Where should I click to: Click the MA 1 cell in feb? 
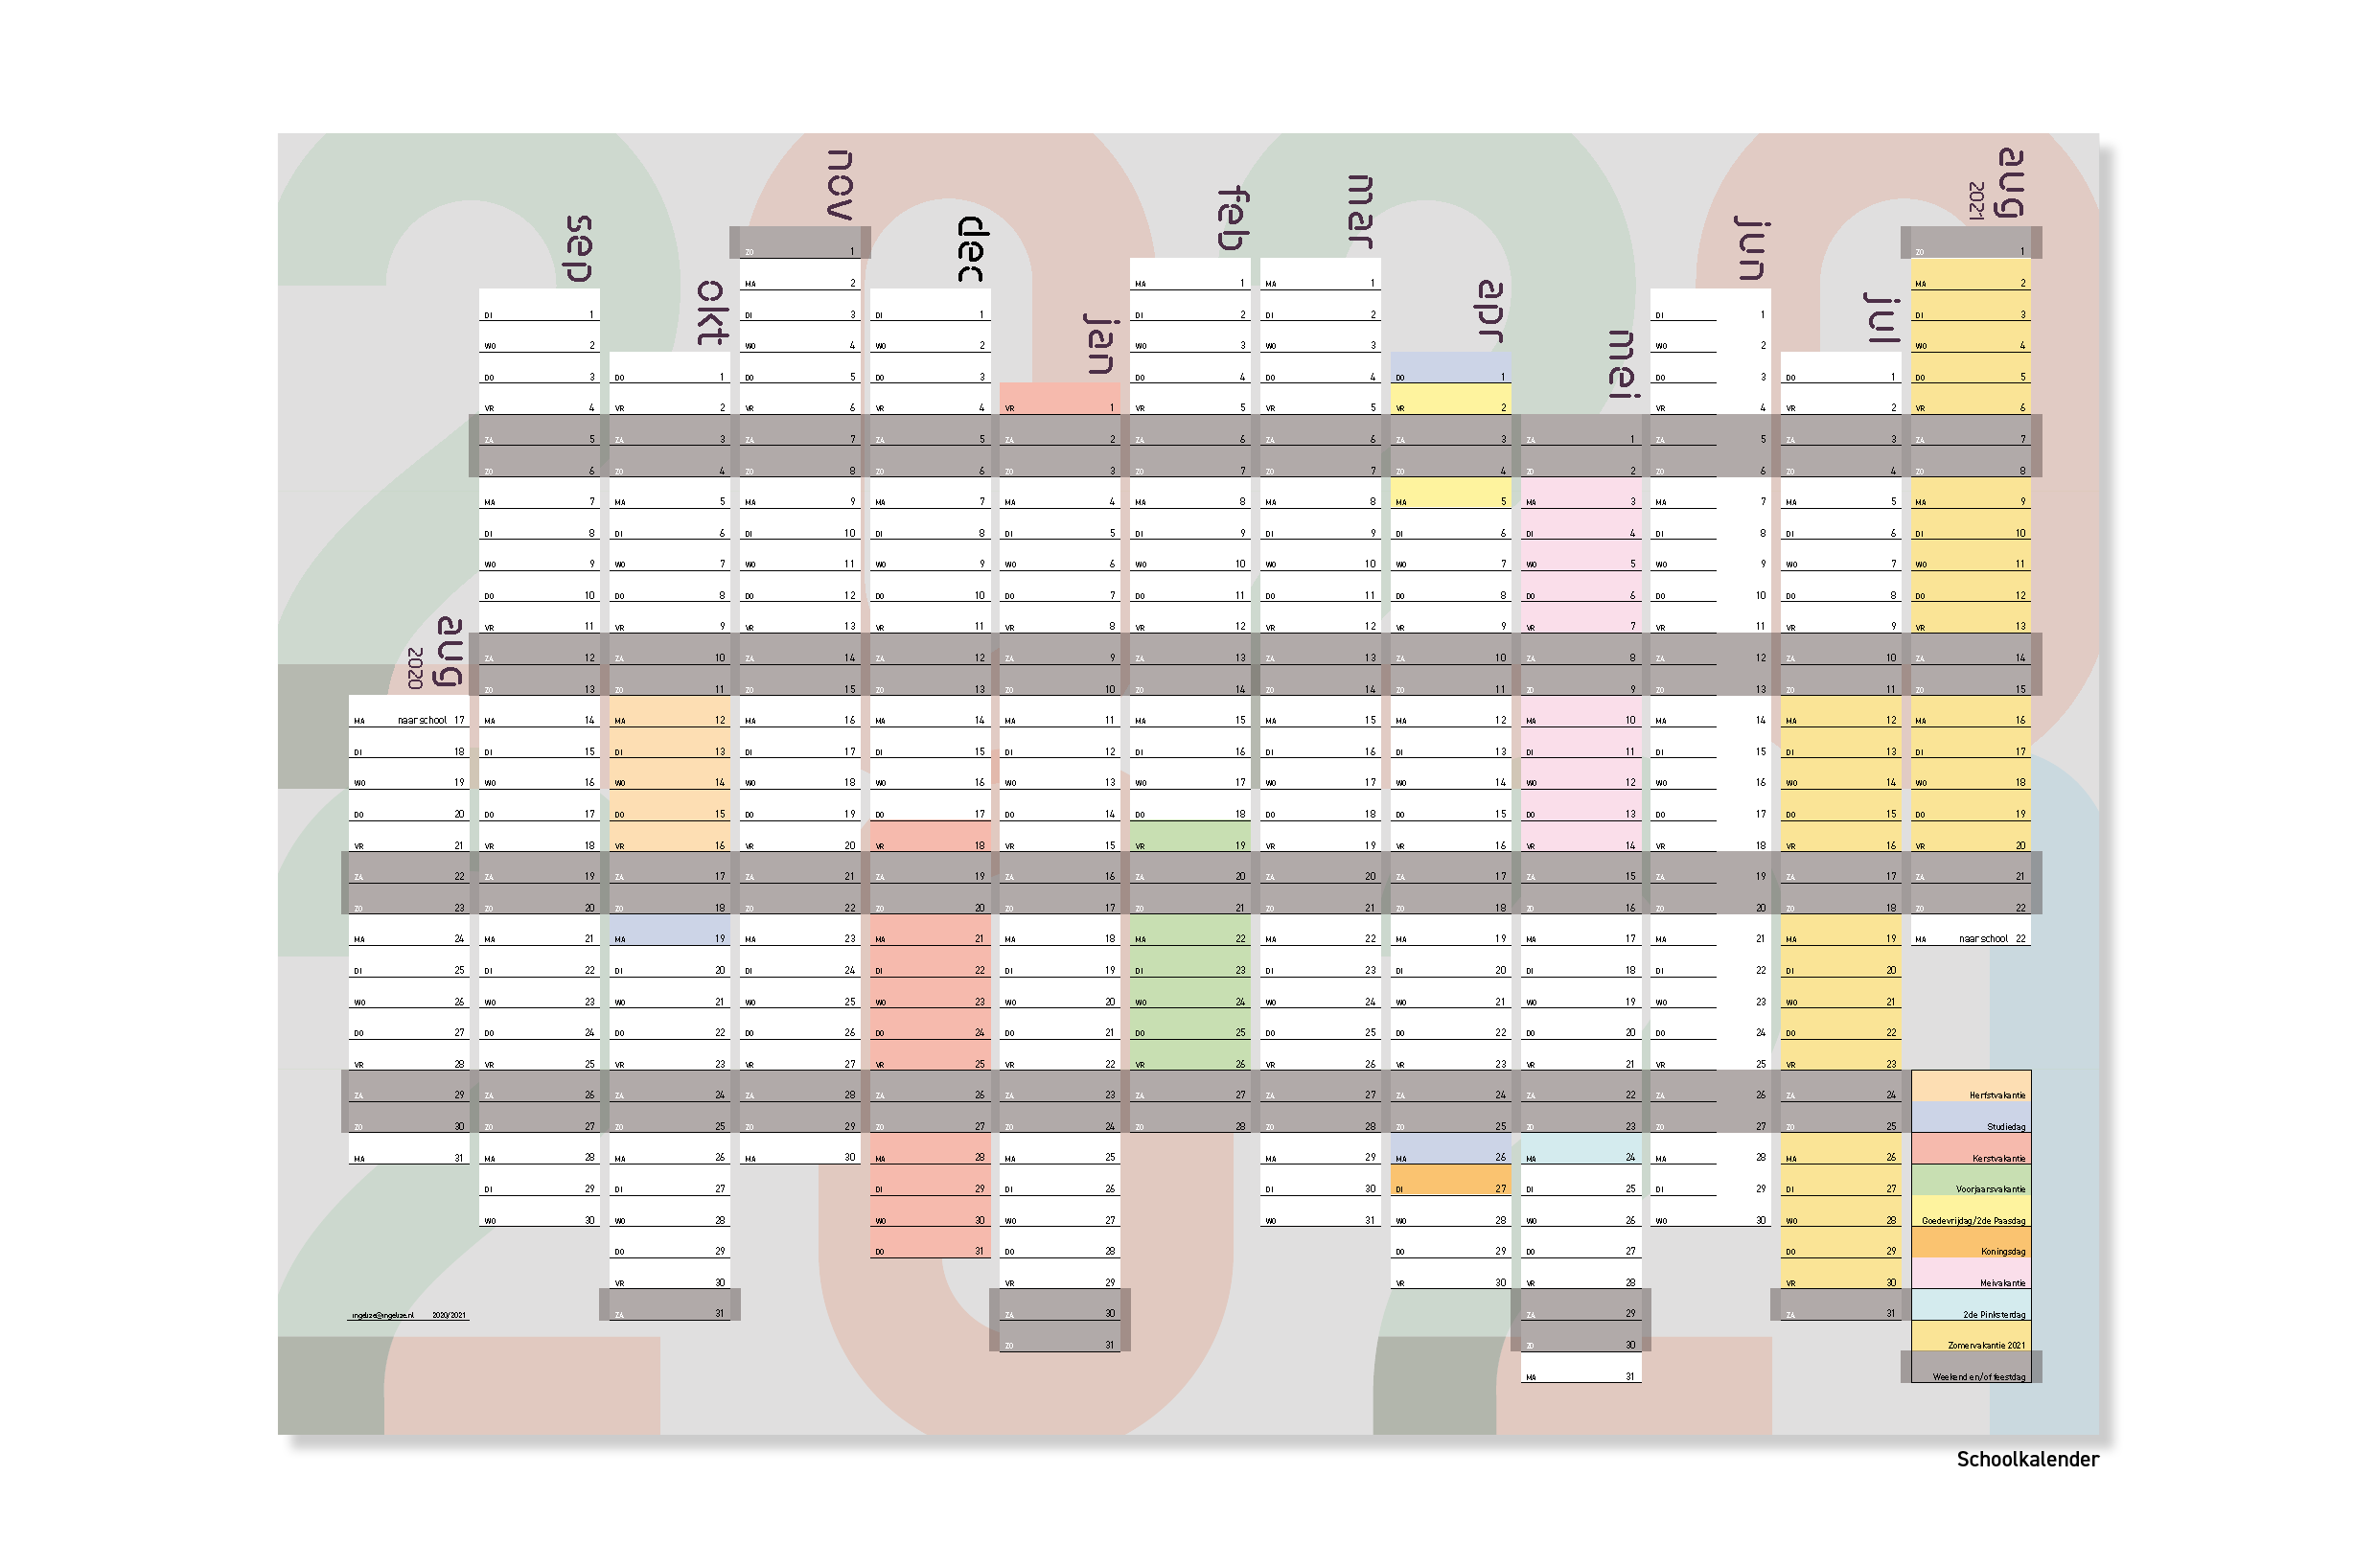tap(1190, 274)
